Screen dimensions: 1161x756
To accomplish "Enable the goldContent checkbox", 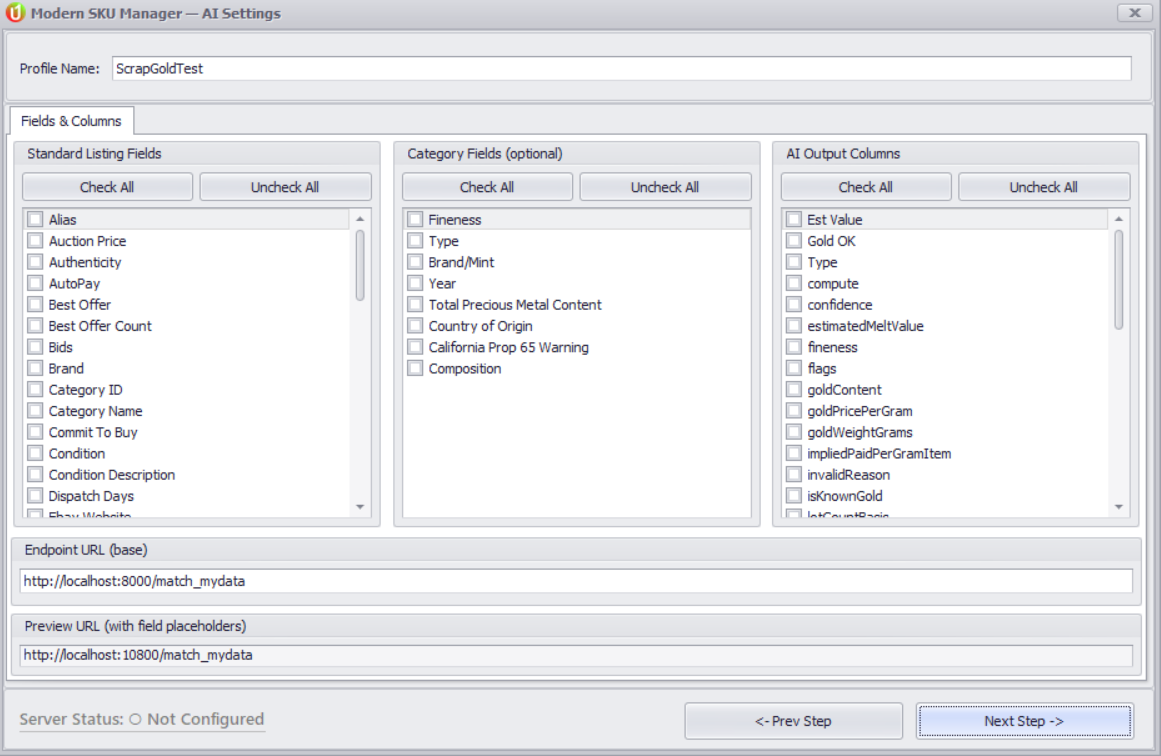I will coord(794,389).
